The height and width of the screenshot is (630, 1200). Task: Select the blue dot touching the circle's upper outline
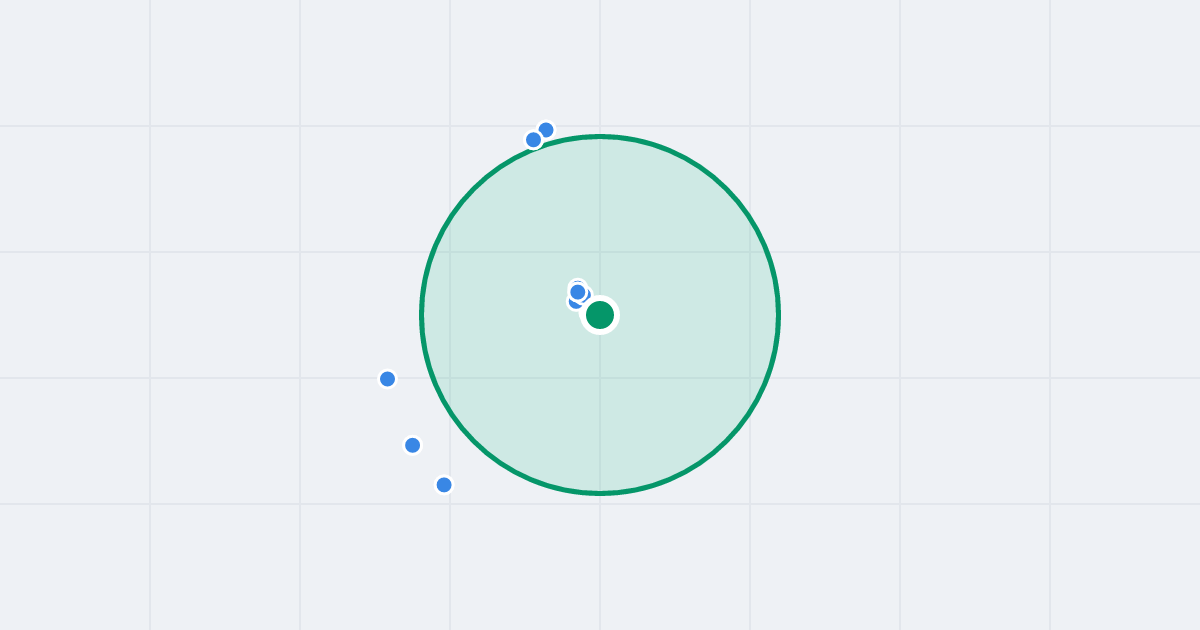[x=534, y=140]
